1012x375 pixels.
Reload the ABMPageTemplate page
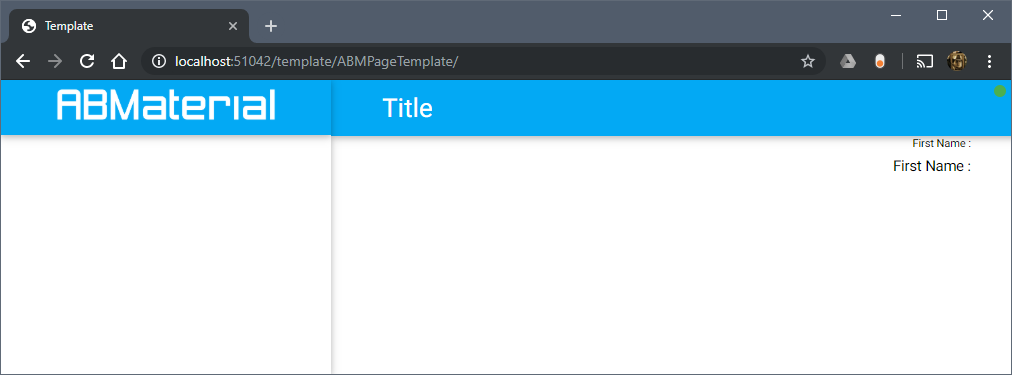tap(87, 61)
